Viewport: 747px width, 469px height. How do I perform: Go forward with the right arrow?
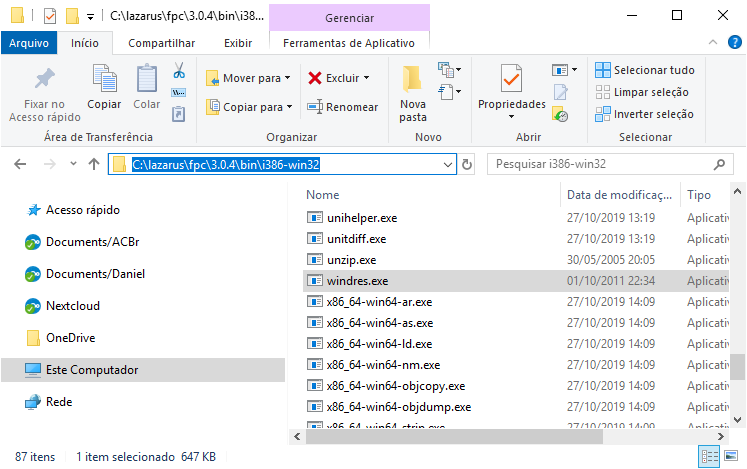(50, 164)
